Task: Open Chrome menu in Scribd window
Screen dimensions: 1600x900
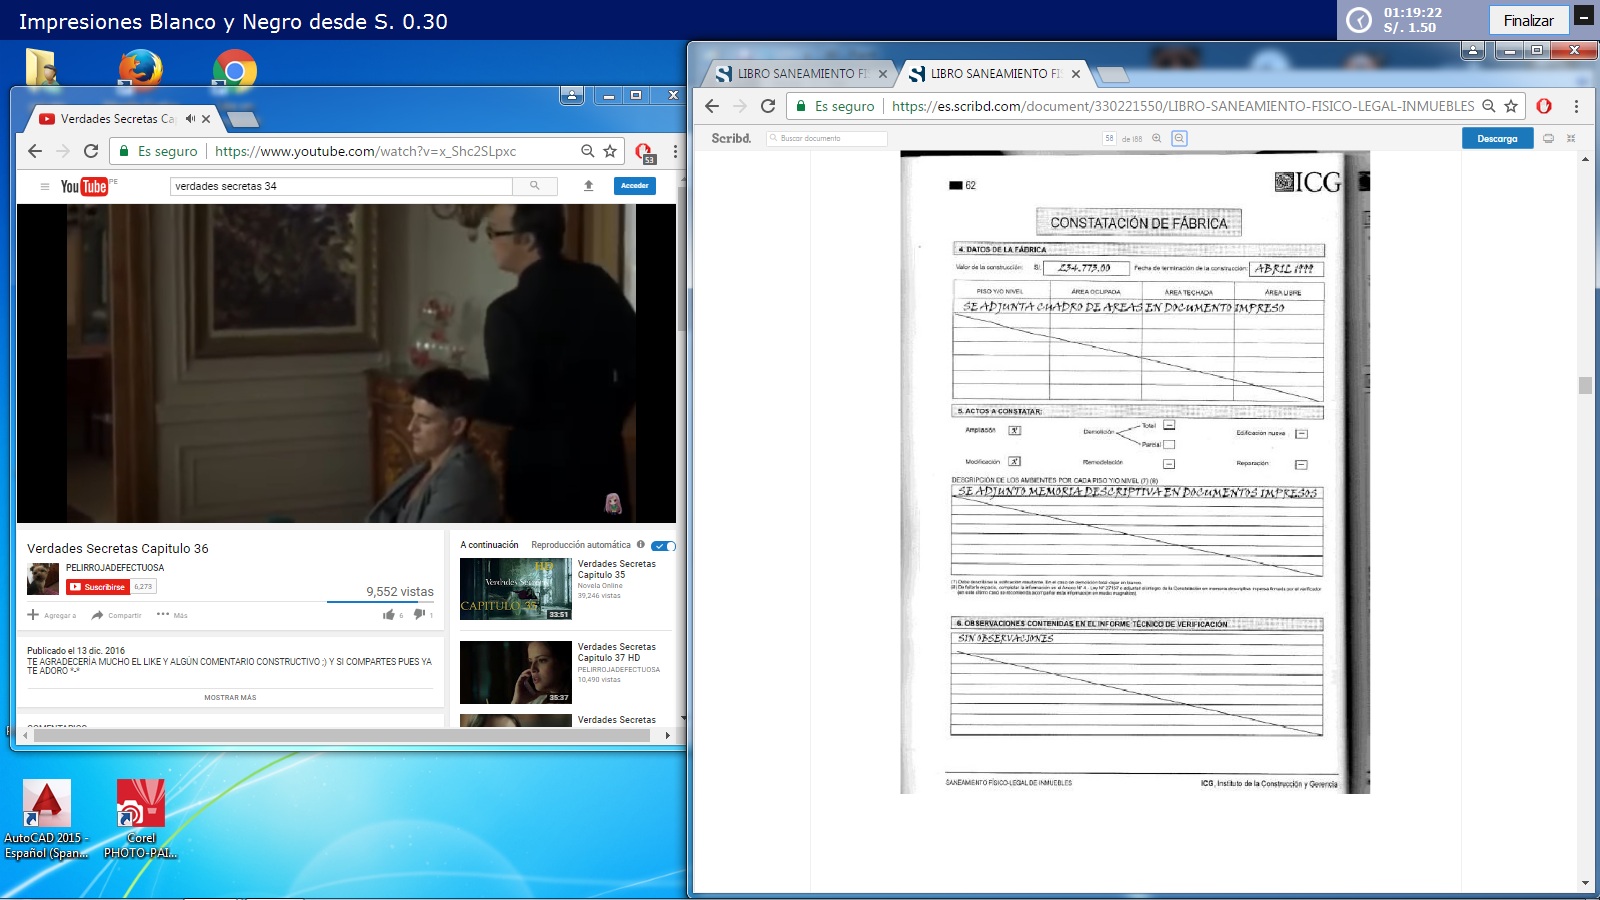Action: [1576, 106]
